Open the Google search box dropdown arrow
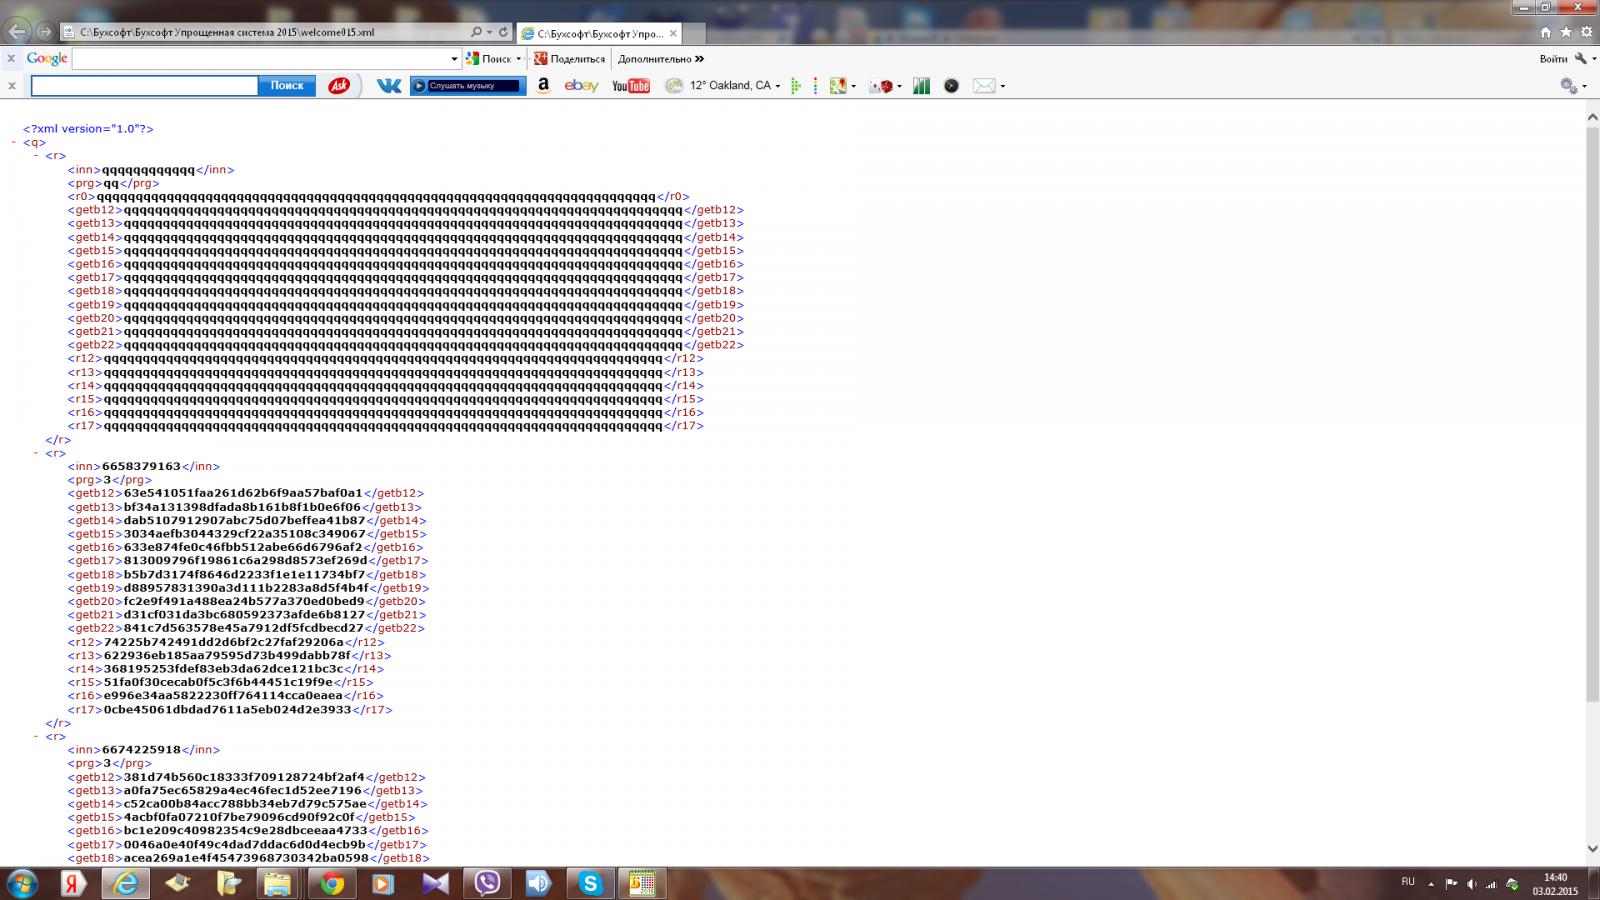The image size is (1600, 900). coord(454,59)
